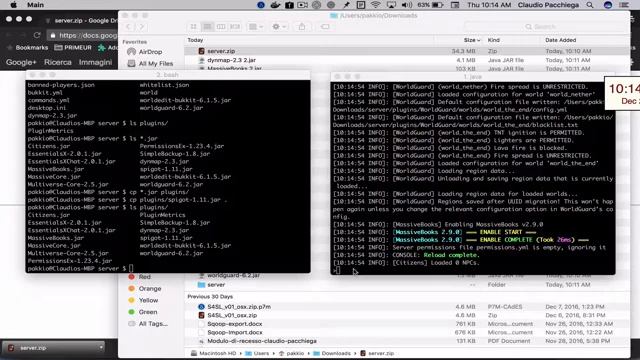Image resolution: width=640 pixels, height=360 pixels.
Task: Open Finder arrange-by dropdown
Action: point(256,27)
